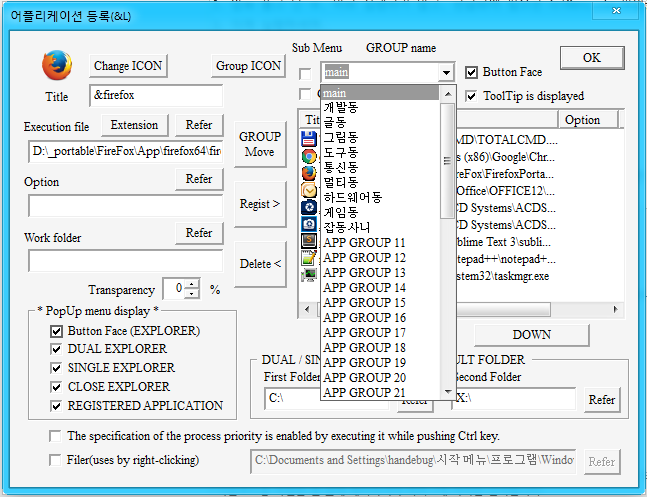Click the Regist > button
Screen dimensions: 647x497
260,204
